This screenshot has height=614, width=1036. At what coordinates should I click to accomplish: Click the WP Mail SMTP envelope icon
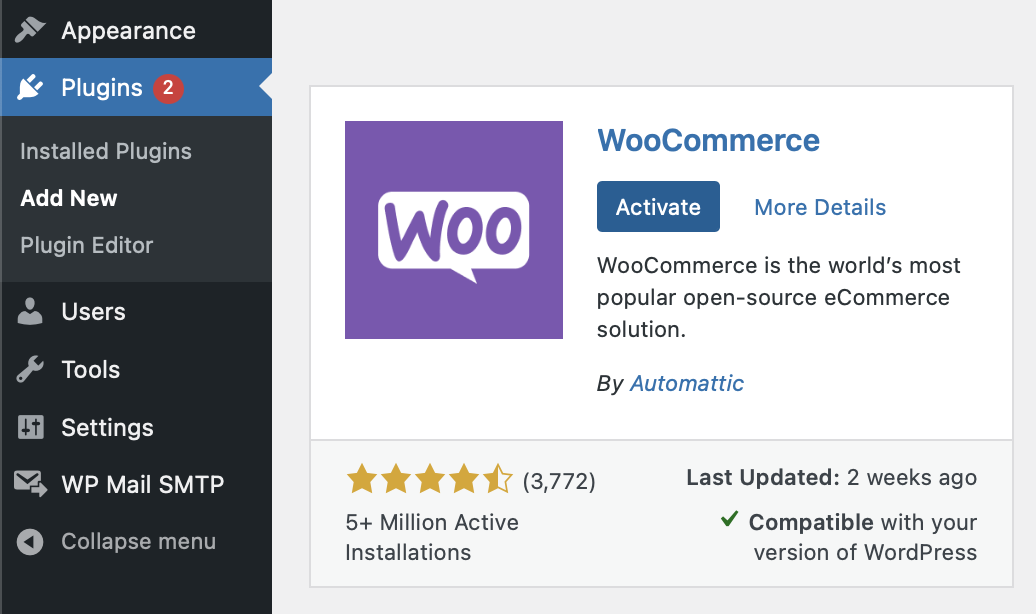31,485
